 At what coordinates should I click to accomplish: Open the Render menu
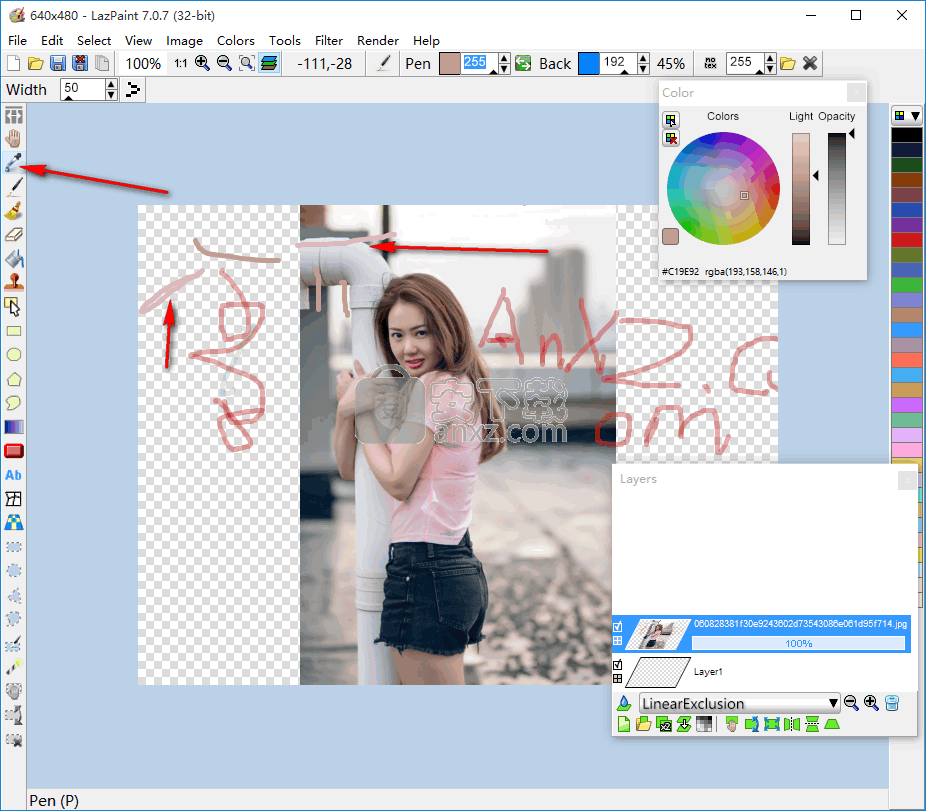(377, 40)
